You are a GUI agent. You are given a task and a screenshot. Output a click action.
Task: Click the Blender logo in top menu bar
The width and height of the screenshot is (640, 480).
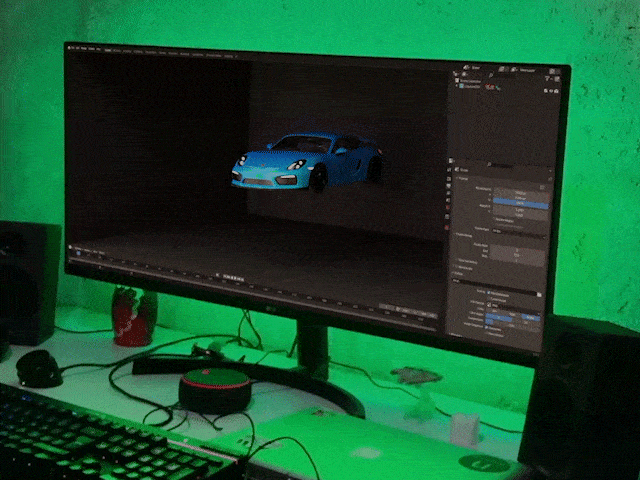pos(69,47)
